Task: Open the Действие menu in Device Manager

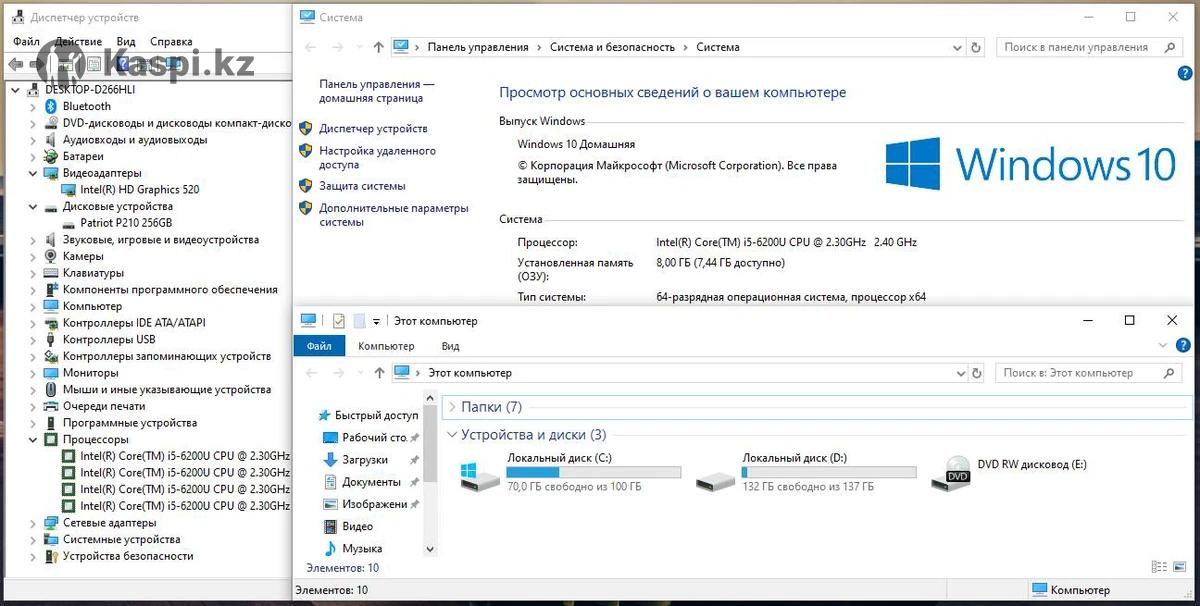Action: click(x=78, y=42)
